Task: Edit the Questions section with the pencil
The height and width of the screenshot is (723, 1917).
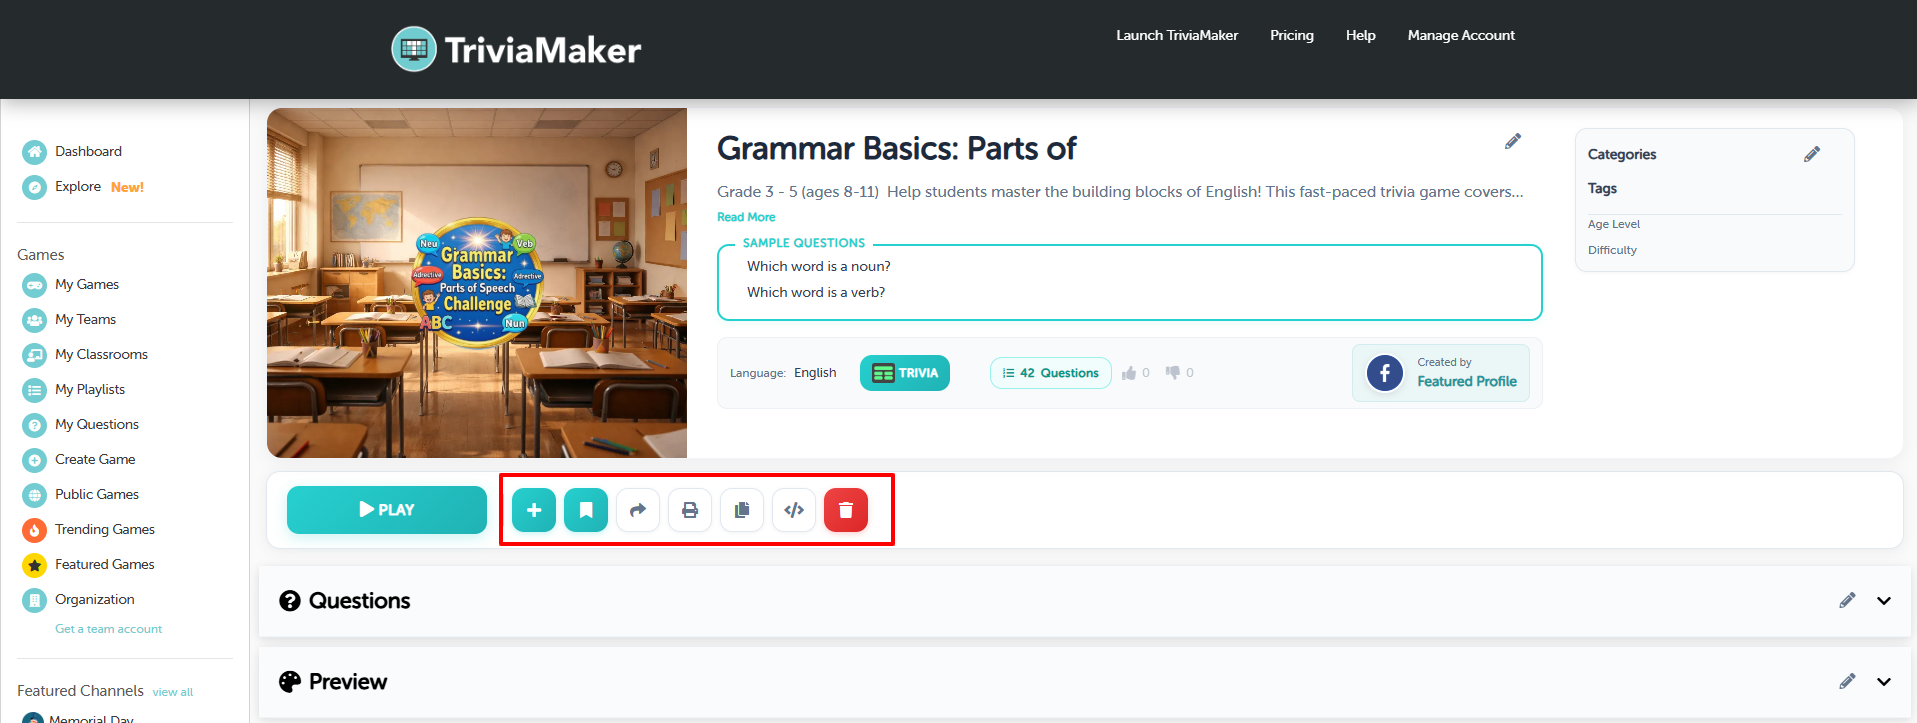Action: pos(1847,600)
